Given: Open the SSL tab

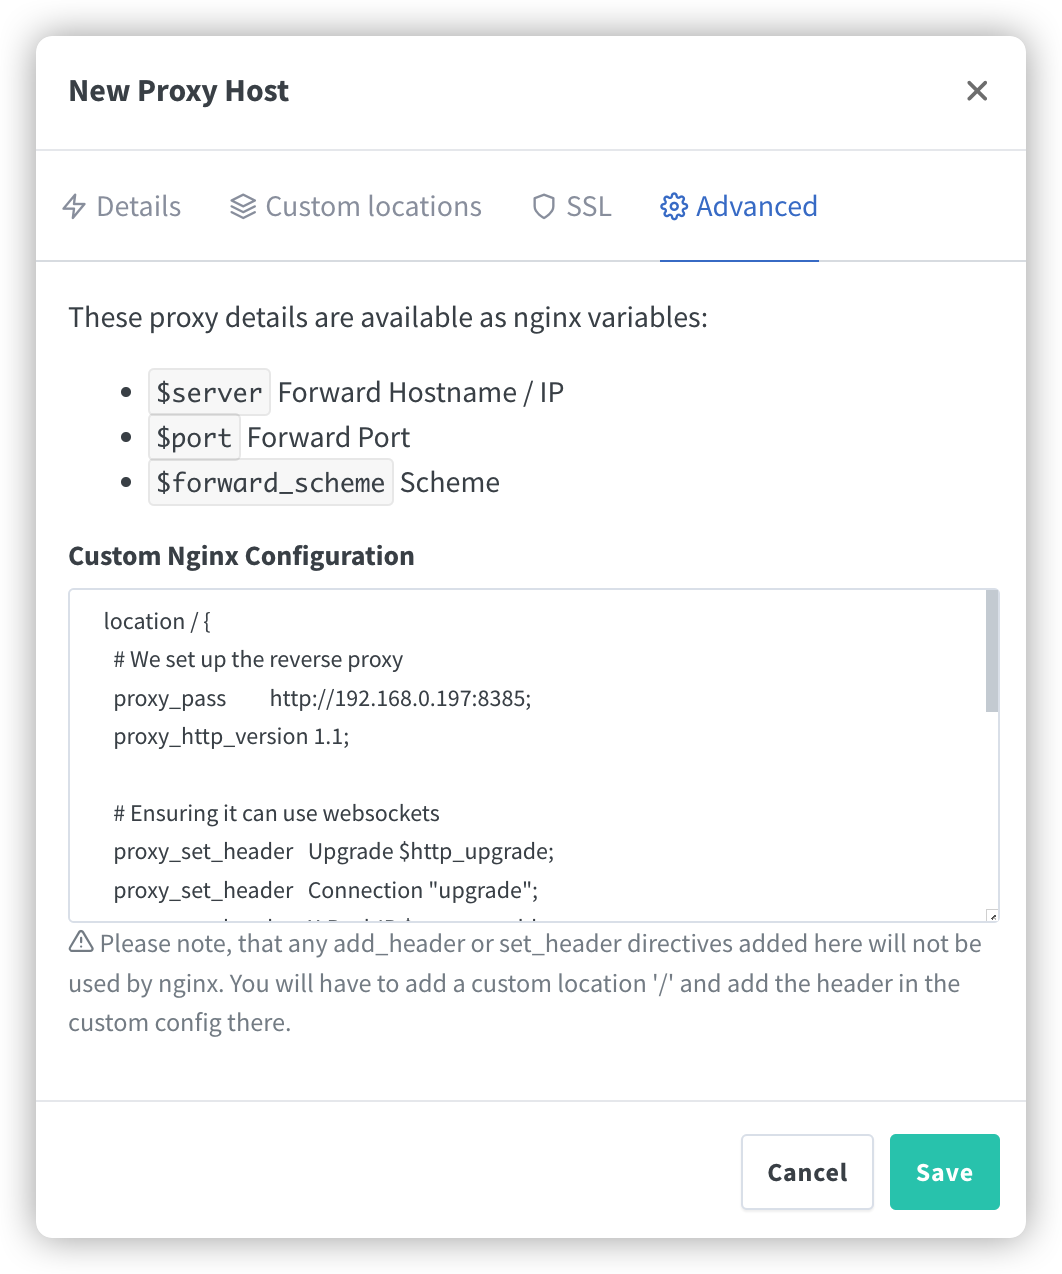Looking at the screenshot, I should click(572, 207).
